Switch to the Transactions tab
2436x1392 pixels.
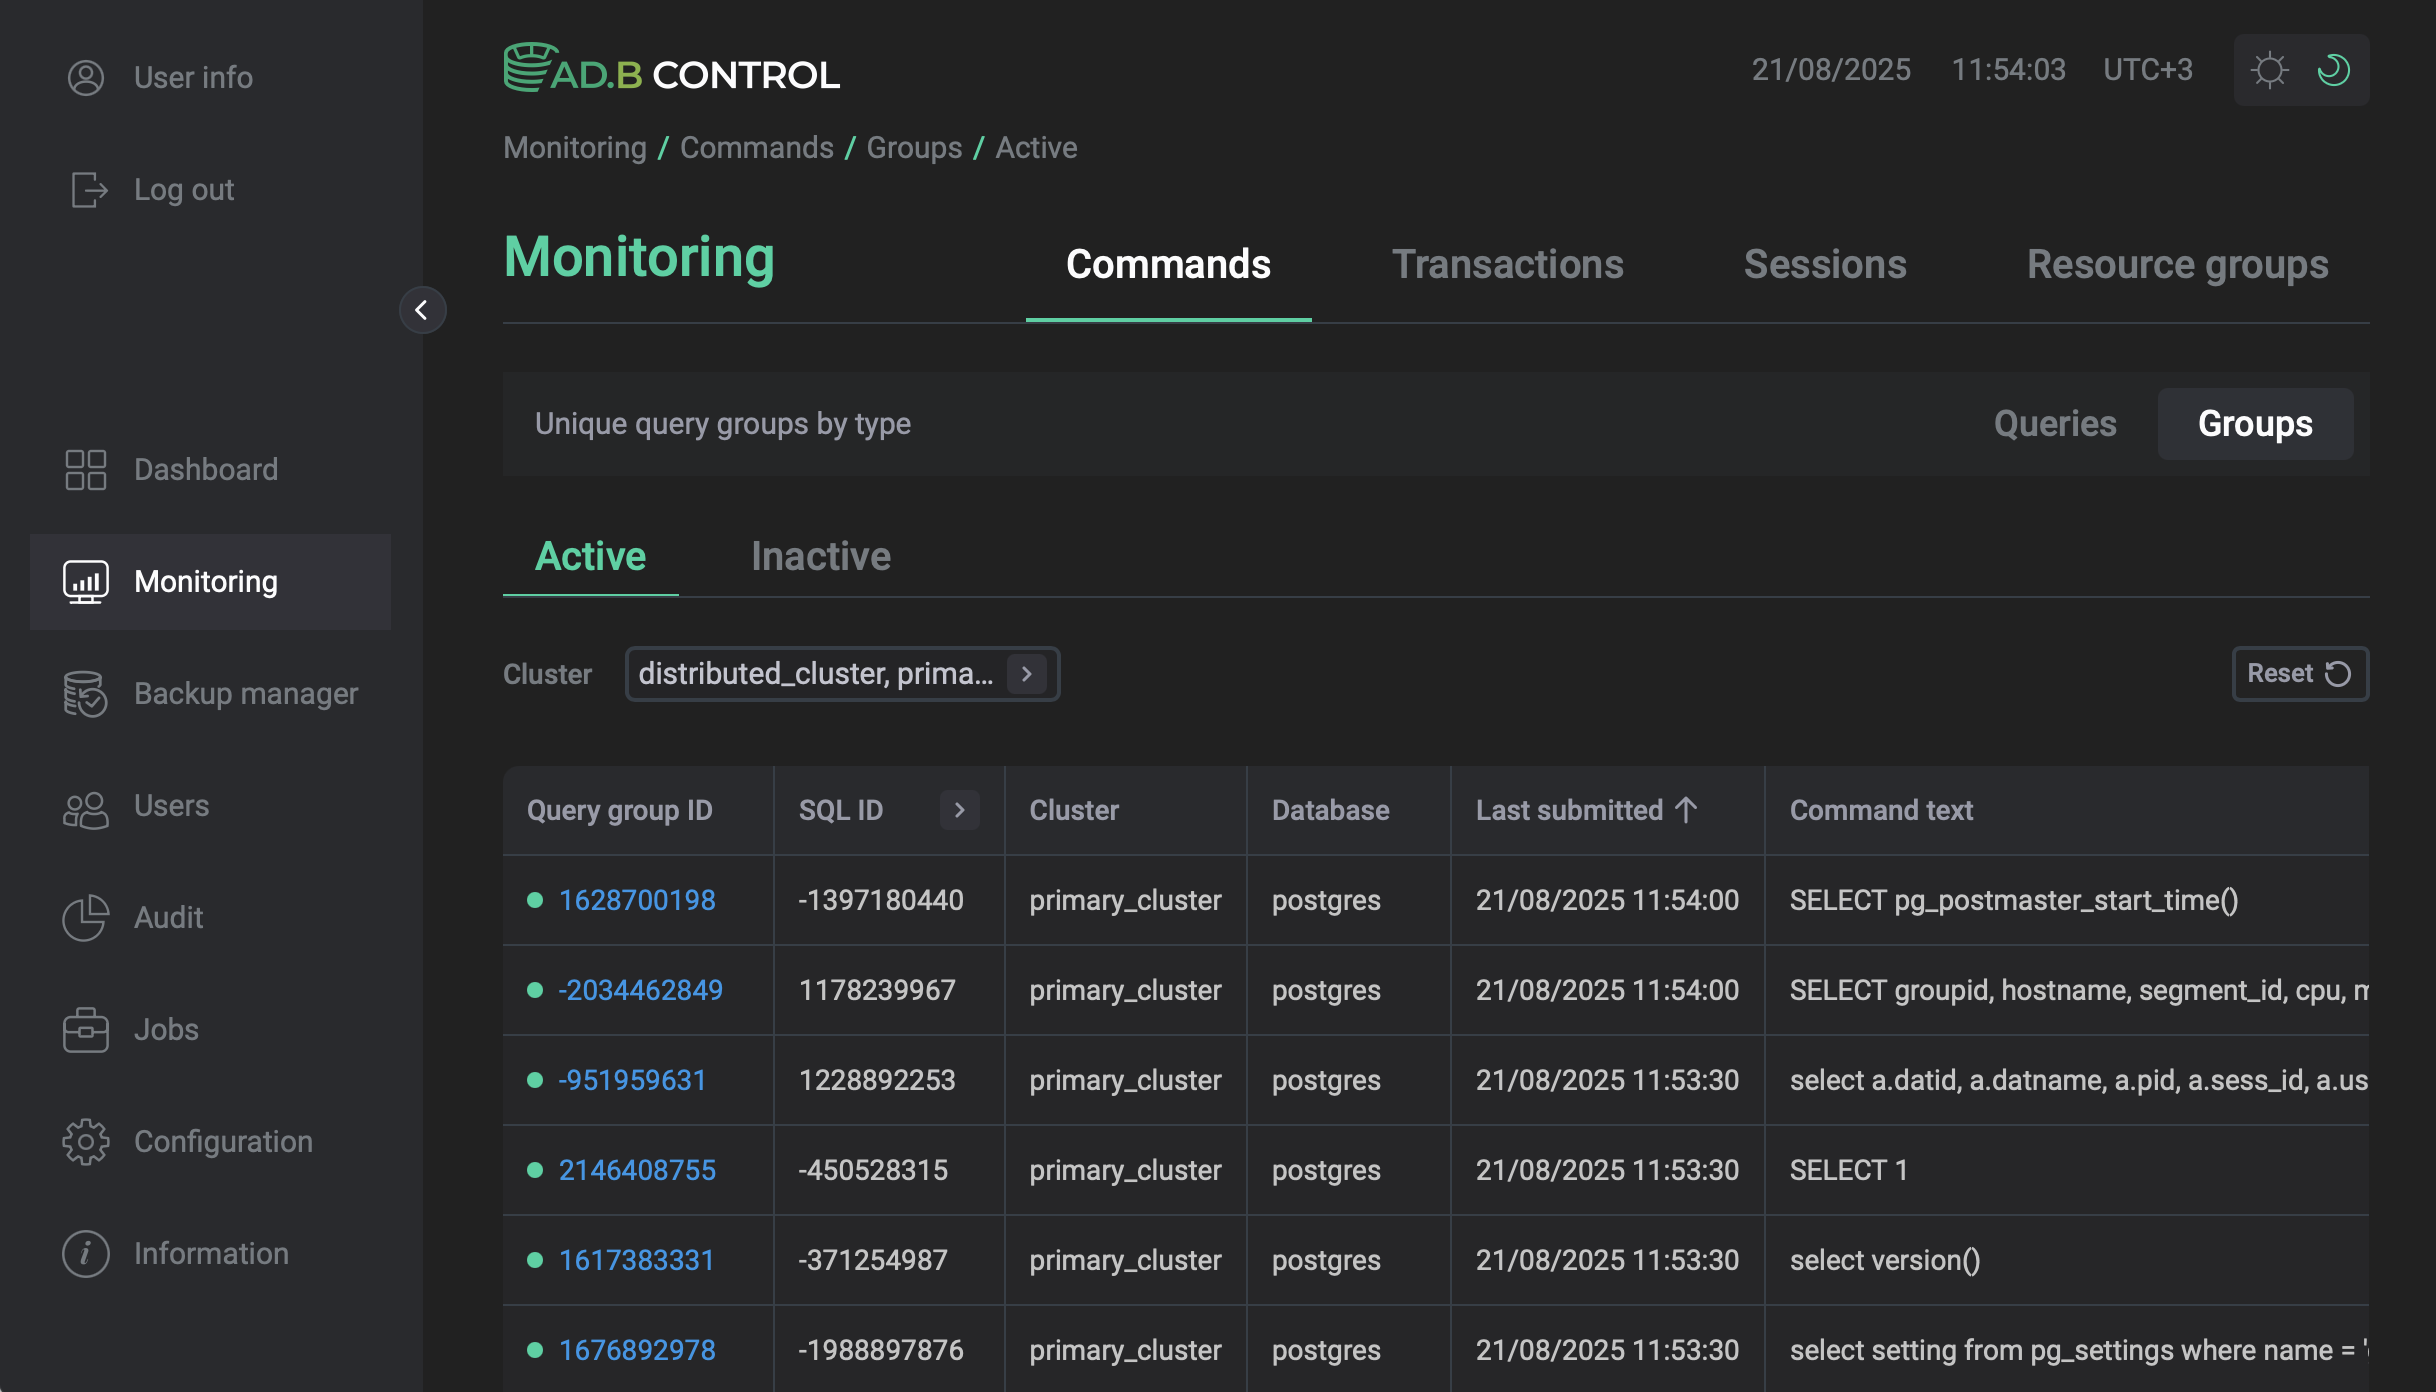[x=1508, y=264]
